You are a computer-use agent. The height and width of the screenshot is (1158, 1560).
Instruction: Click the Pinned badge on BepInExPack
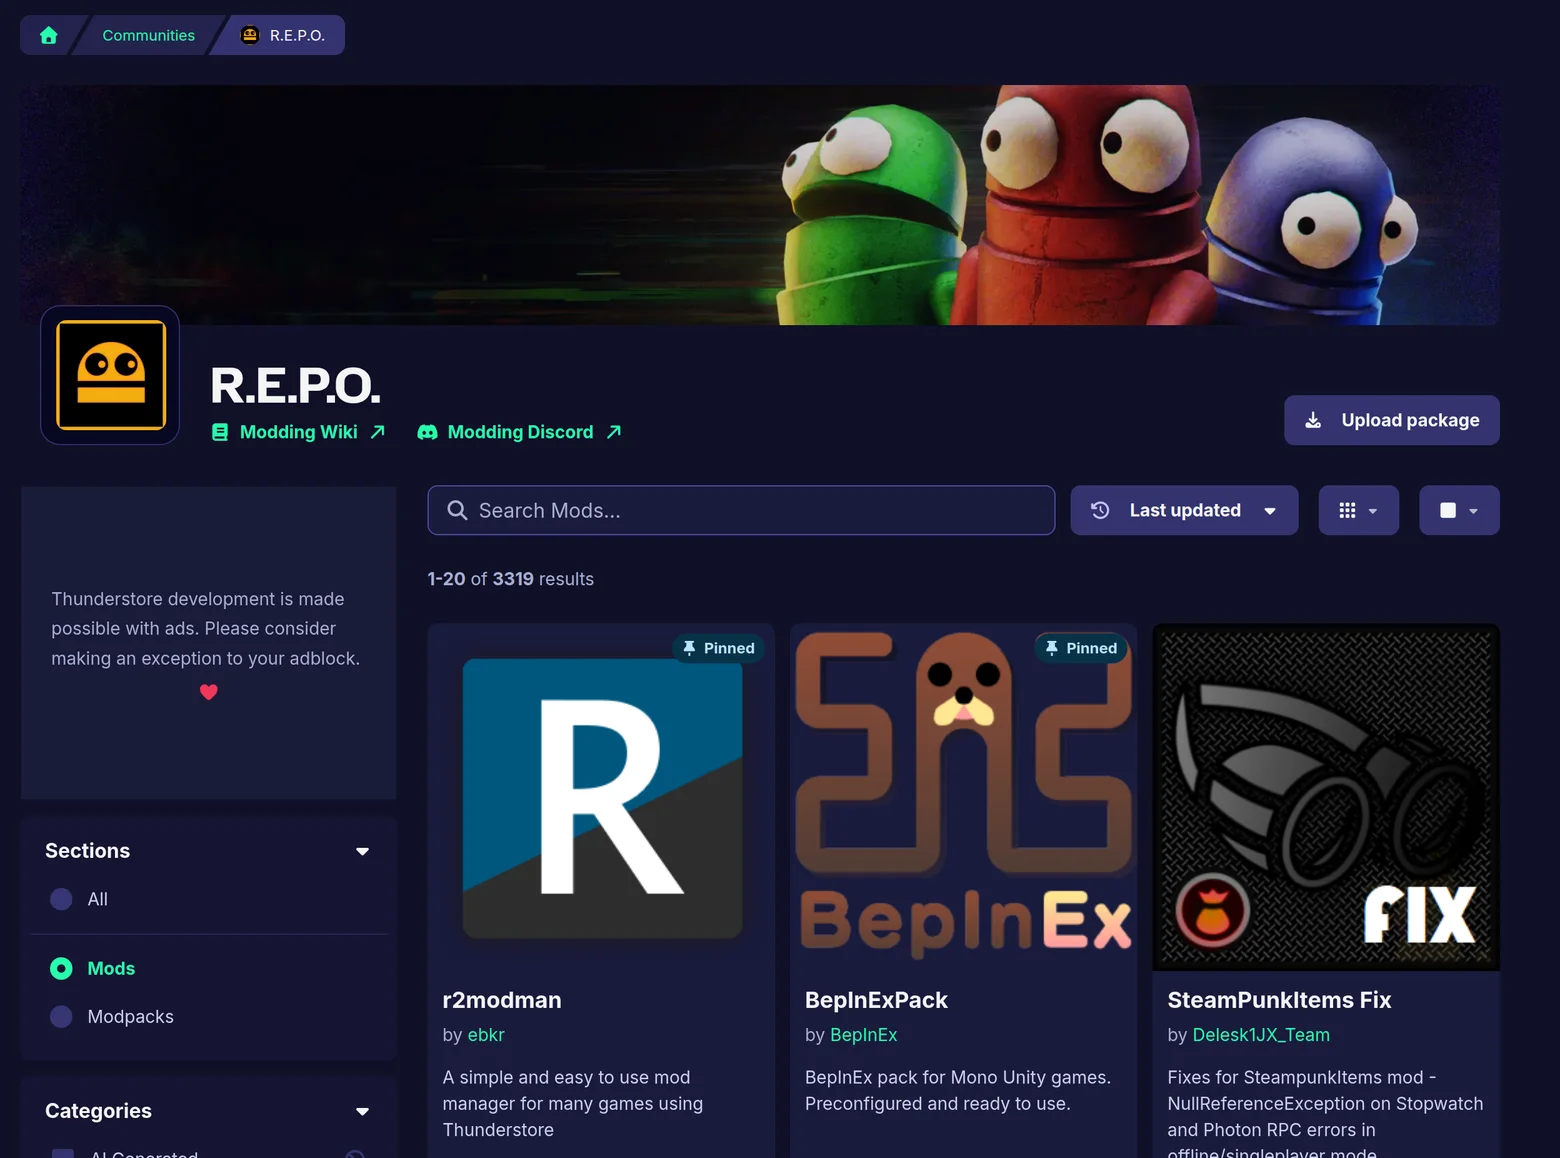coord(1081,648)
